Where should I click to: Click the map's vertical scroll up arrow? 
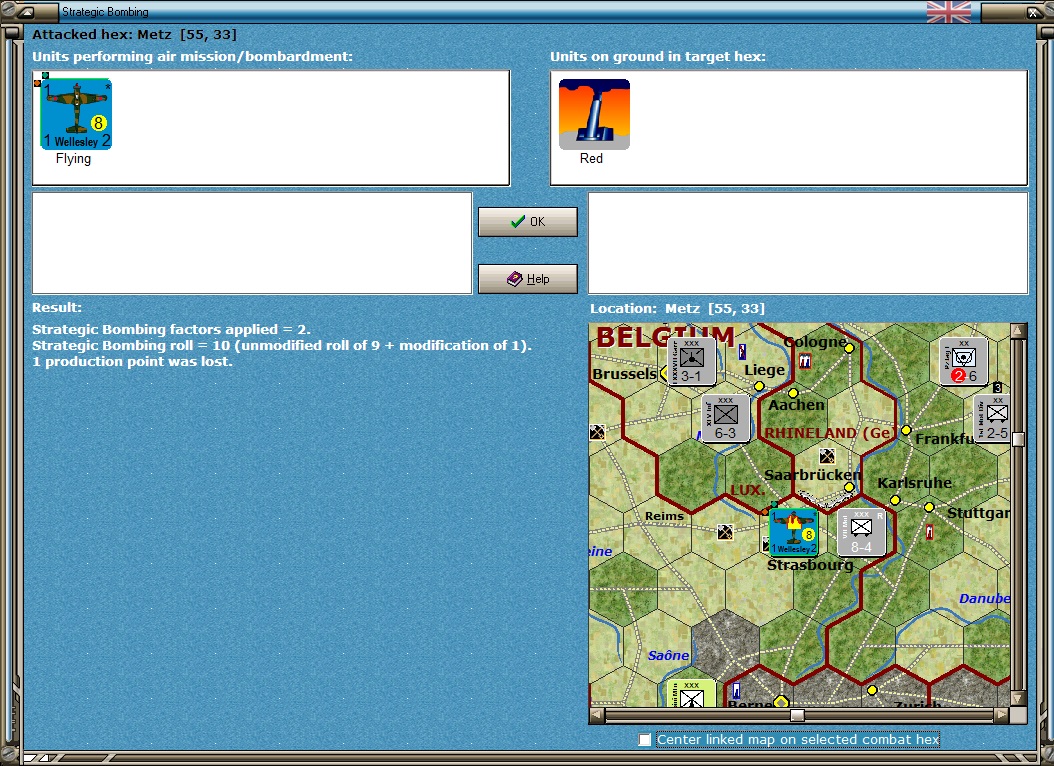click(1018, 331)
